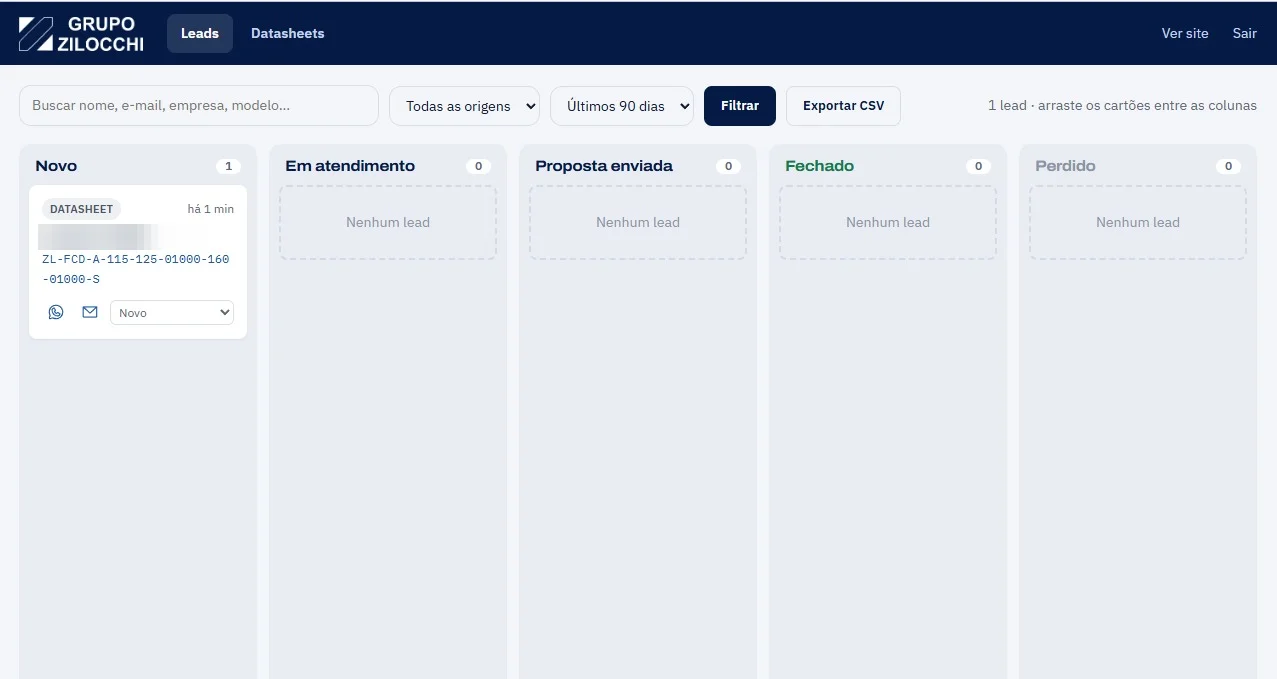Click the Novo column header

(x=56, y=166)
